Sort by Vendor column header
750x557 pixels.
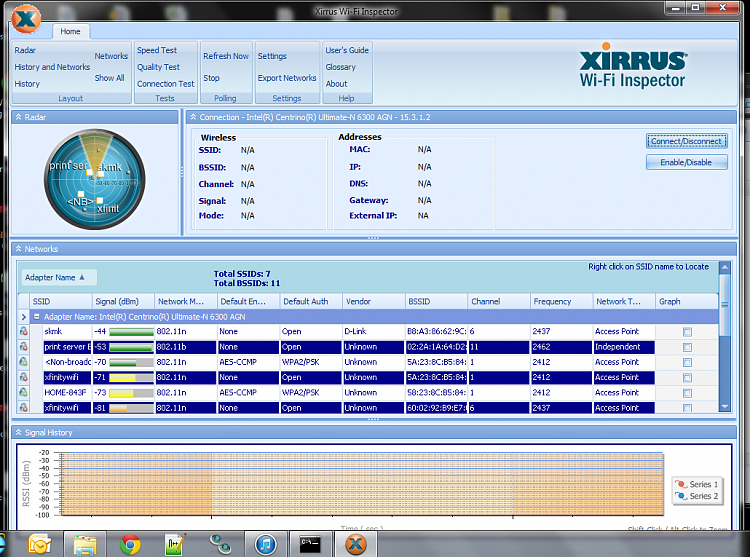[x=374, y=302]
